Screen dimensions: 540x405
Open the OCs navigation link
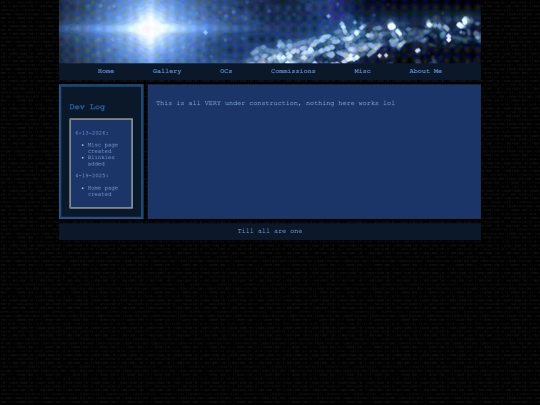point(226,71)
